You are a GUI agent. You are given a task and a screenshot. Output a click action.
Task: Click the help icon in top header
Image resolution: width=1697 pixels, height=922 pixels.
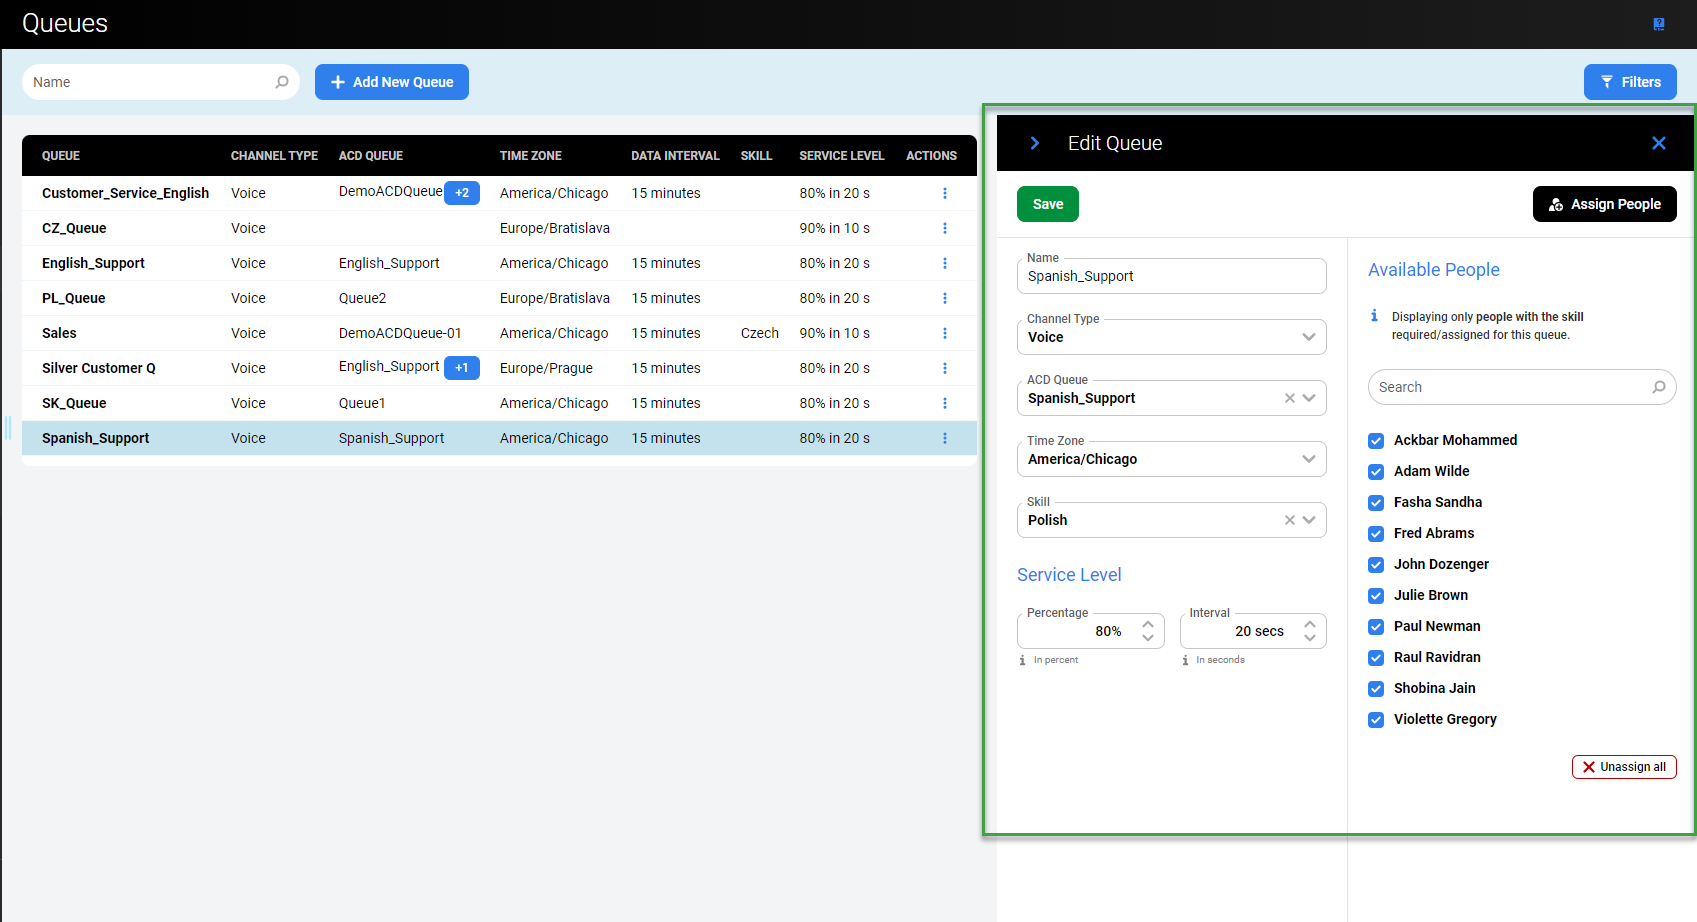[1659, 24]
